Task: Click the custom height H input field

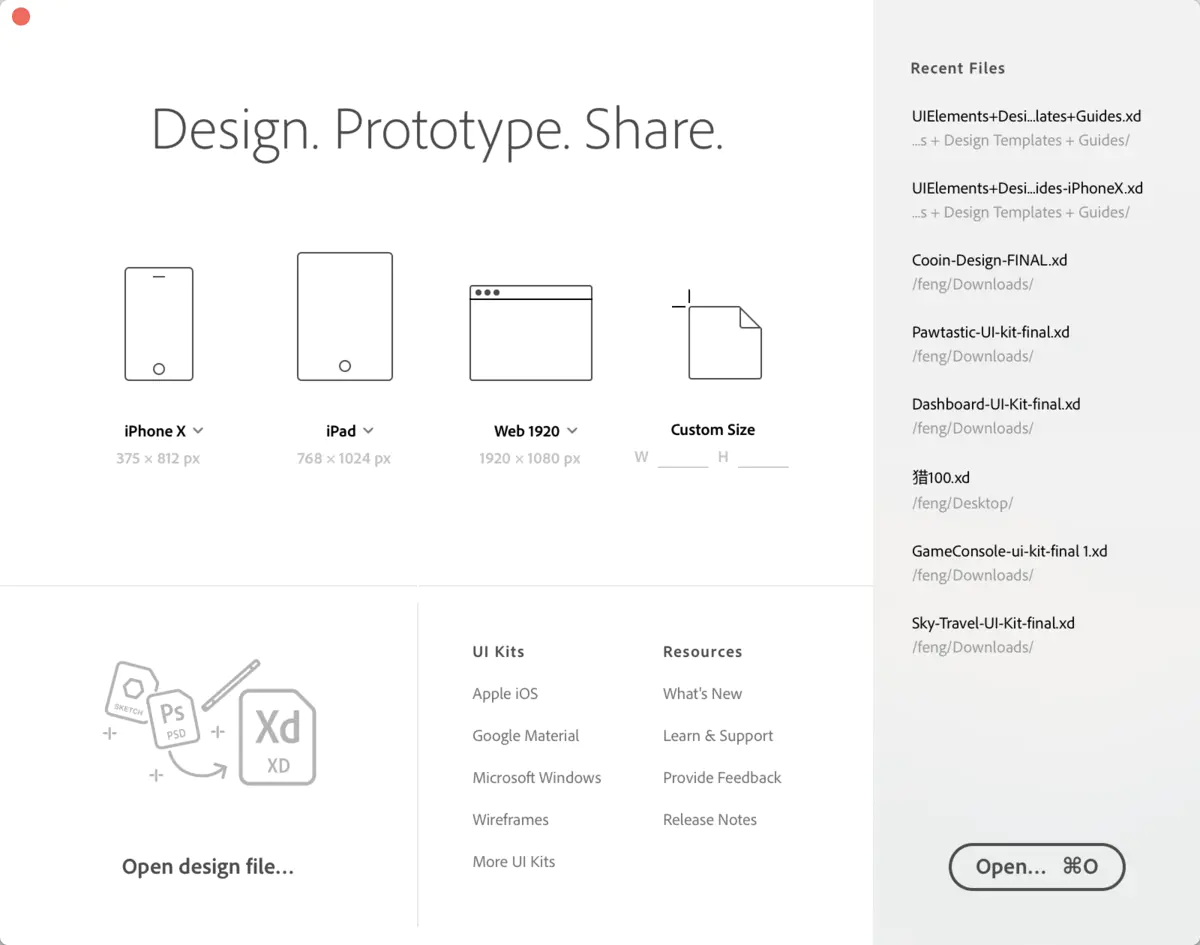Action: pos(763,458)
